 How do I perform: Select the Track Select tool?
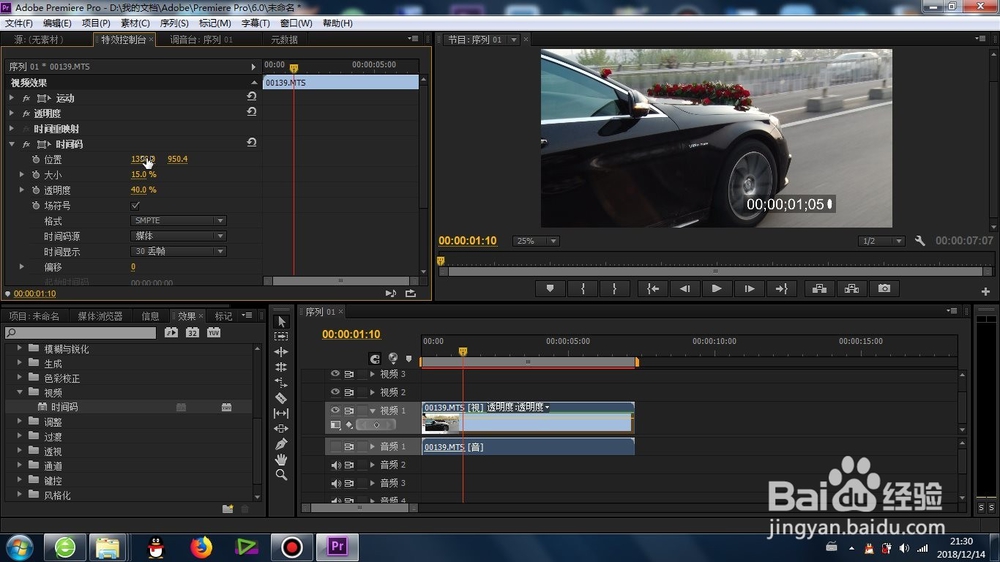coord(281,337)
